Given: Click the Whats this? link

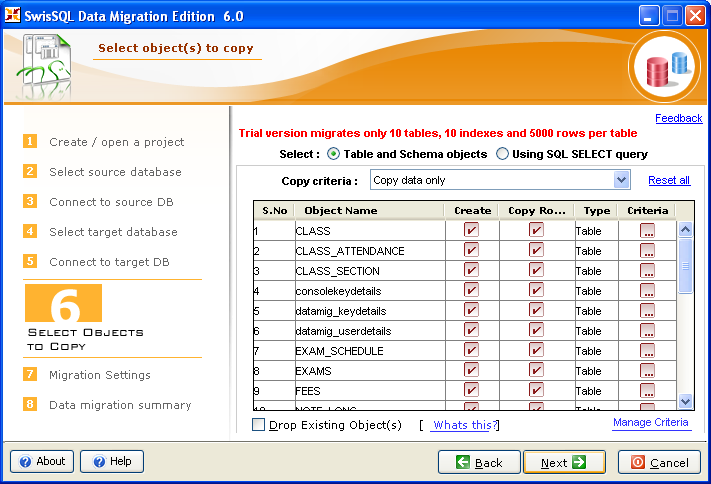Looking at the screenshot, I should click(x=465, y=425).
